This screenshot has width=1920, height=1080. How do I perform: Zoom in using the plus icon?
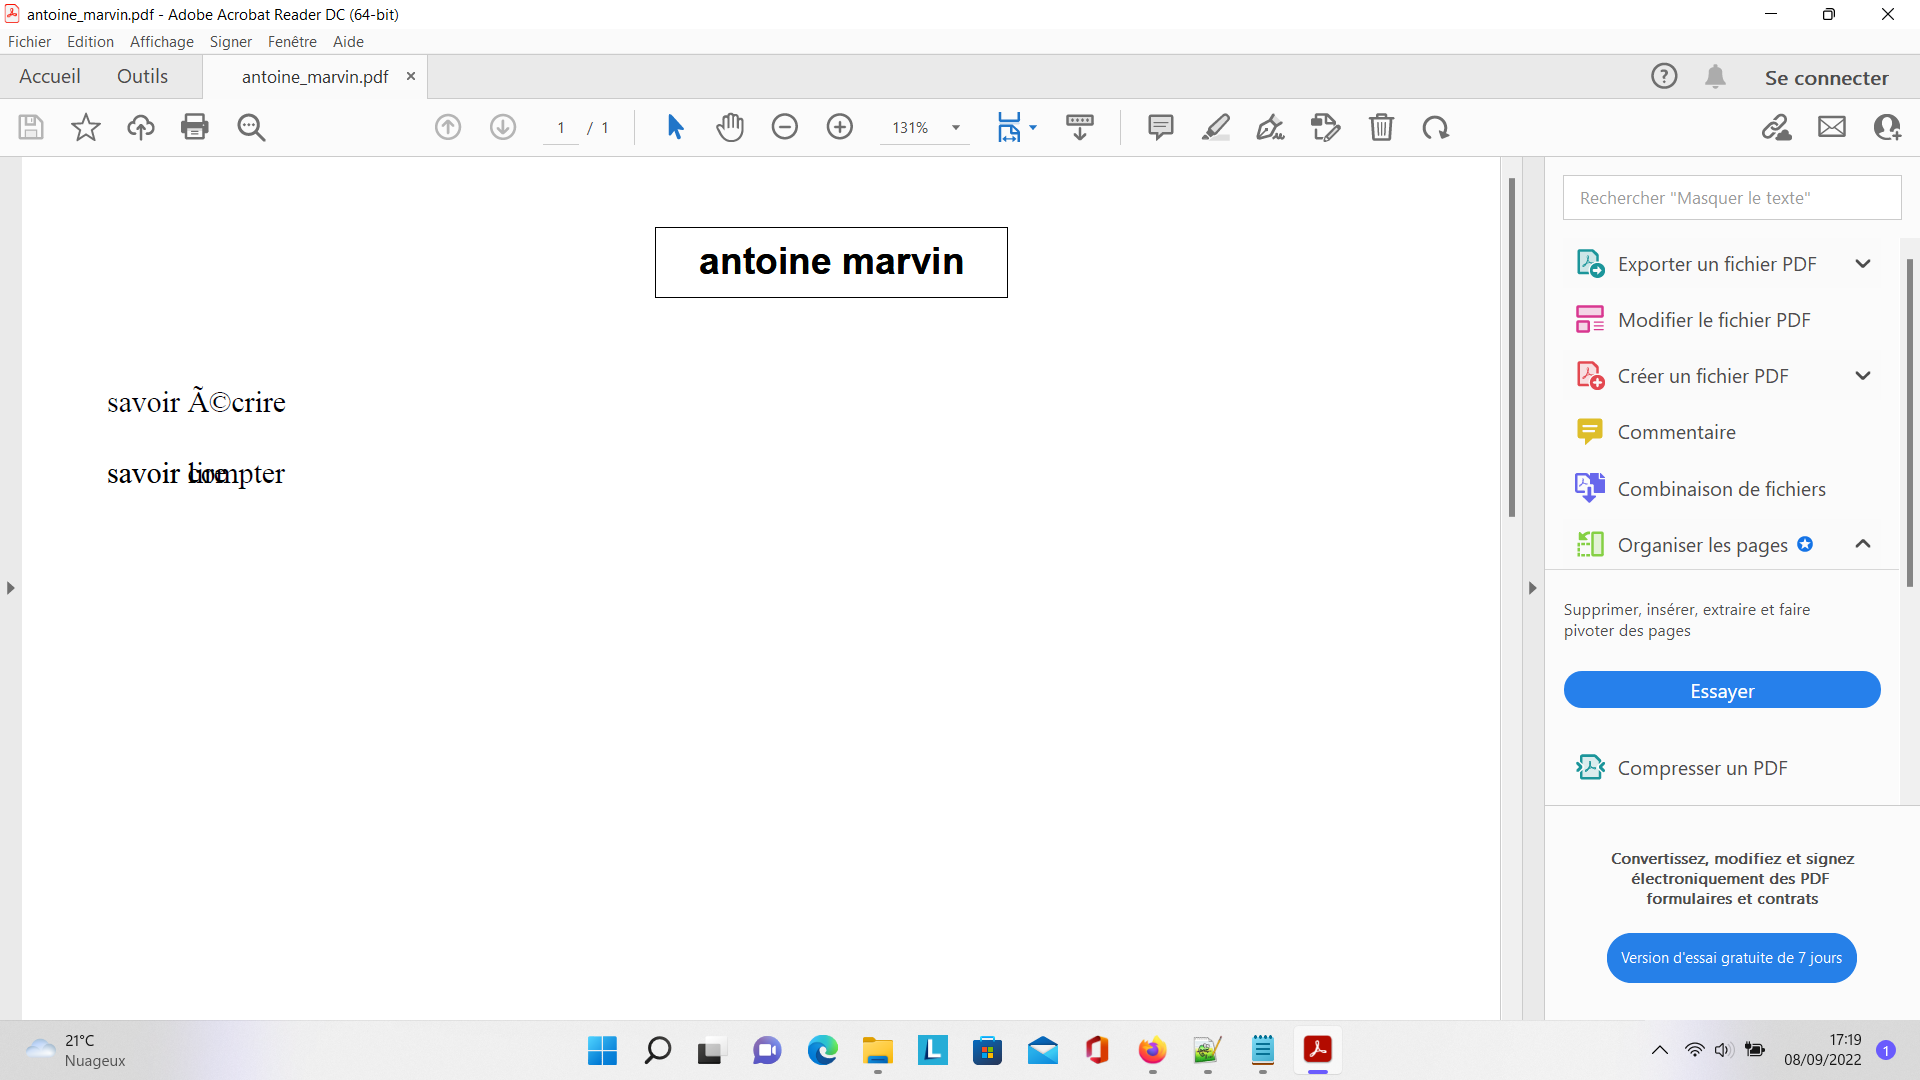tap(840, 127)
